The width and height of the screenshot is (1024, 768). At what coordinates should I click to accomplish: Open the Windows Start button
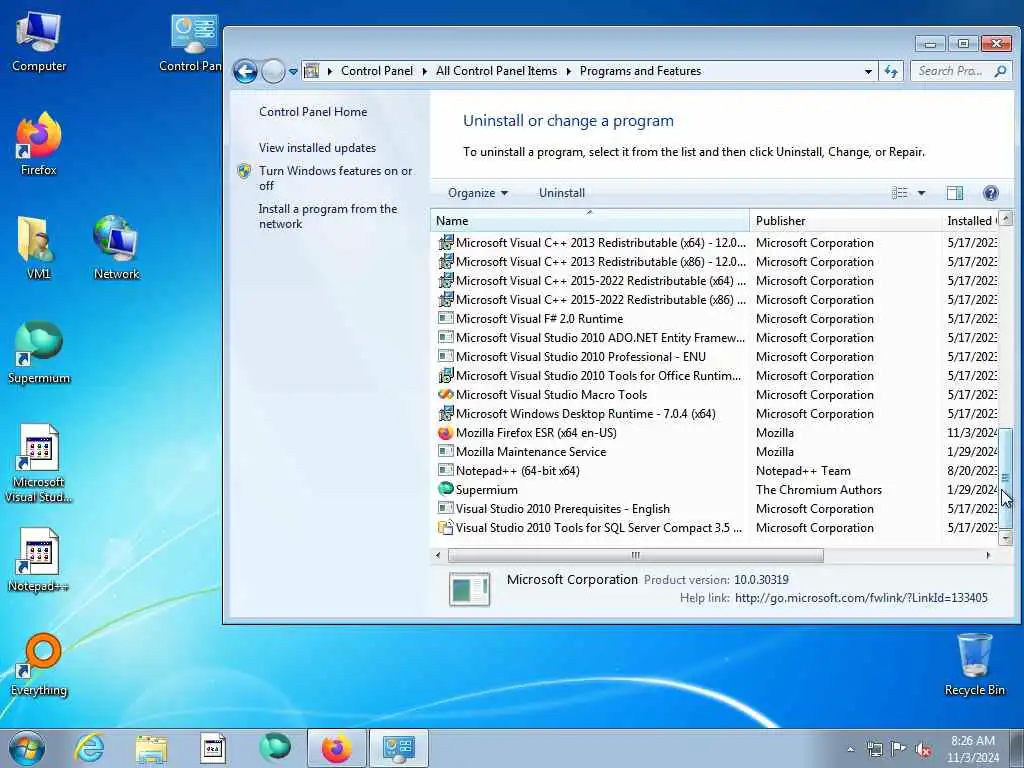click(x=27, y=748)
